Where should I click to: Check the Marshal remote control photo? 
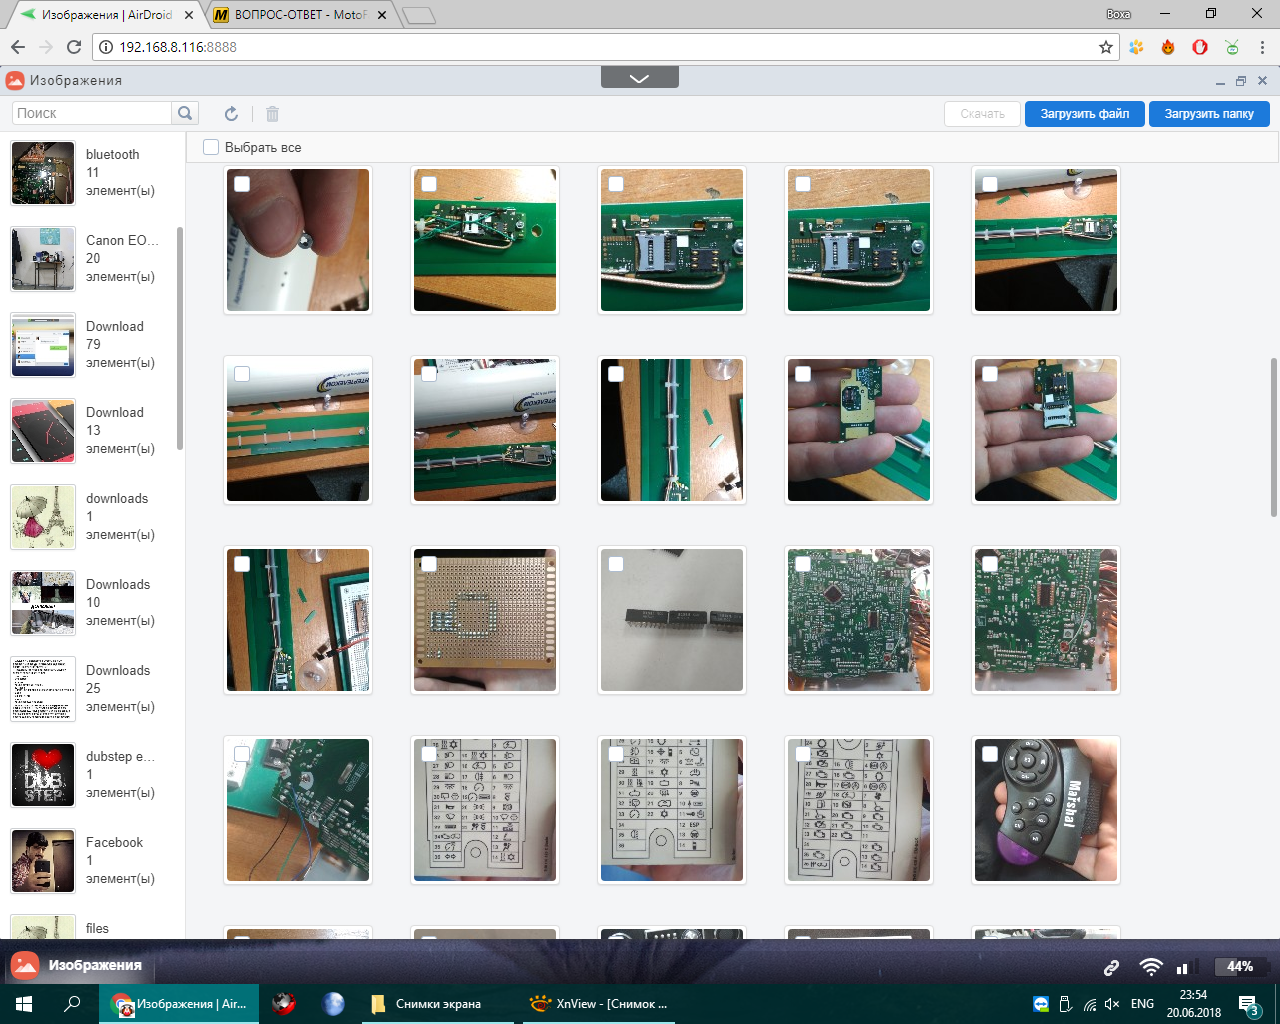pos(990,754)
